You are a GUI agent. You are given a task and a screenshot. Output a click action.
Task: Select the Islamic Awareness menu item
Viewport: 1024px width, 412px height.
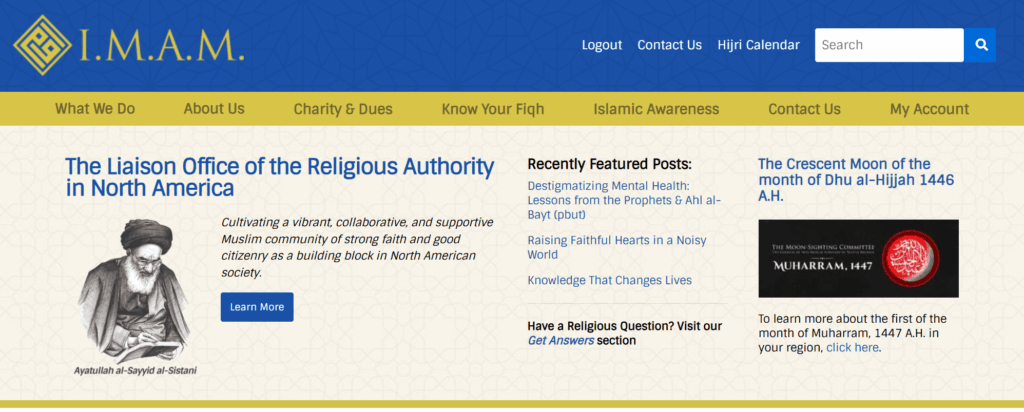tap(656, 109)
